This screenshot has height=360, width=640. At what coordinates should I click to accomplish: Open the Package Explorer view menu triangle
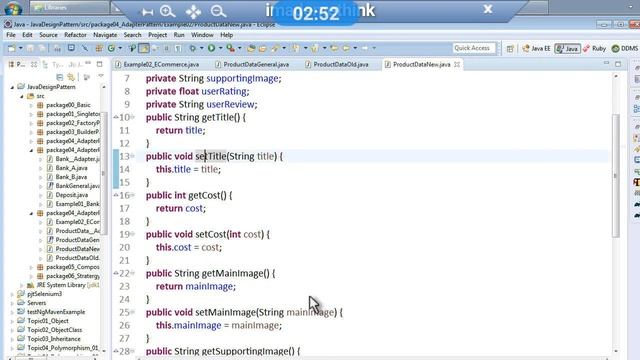(100, 76)
